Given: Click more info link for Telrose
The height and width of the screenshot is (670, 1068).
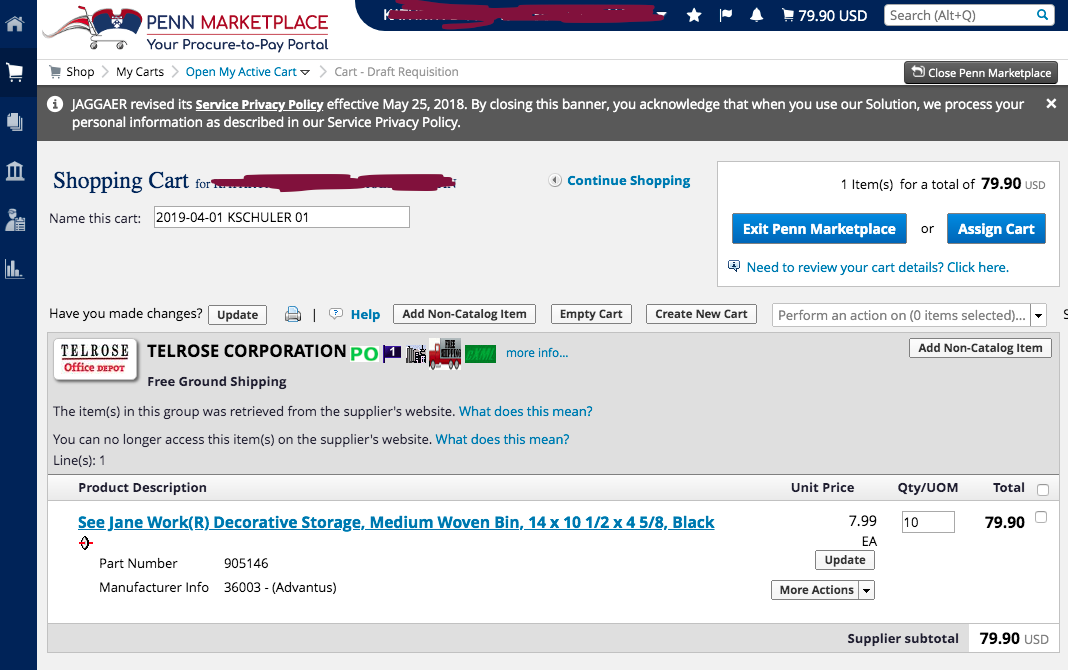Looking at the screenshot, I should 537,353.
